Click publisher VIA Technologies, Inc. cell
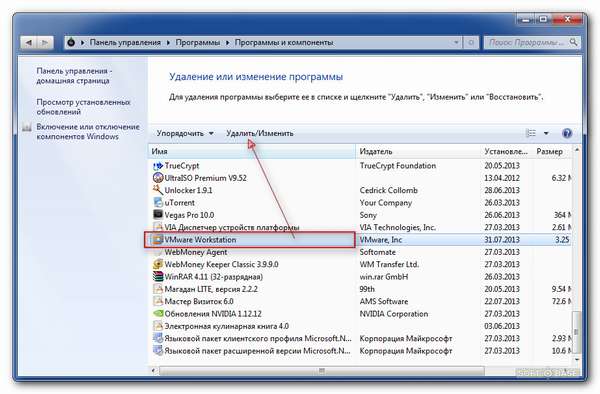This screenshot has width=600, height=394. pos(398,227)
